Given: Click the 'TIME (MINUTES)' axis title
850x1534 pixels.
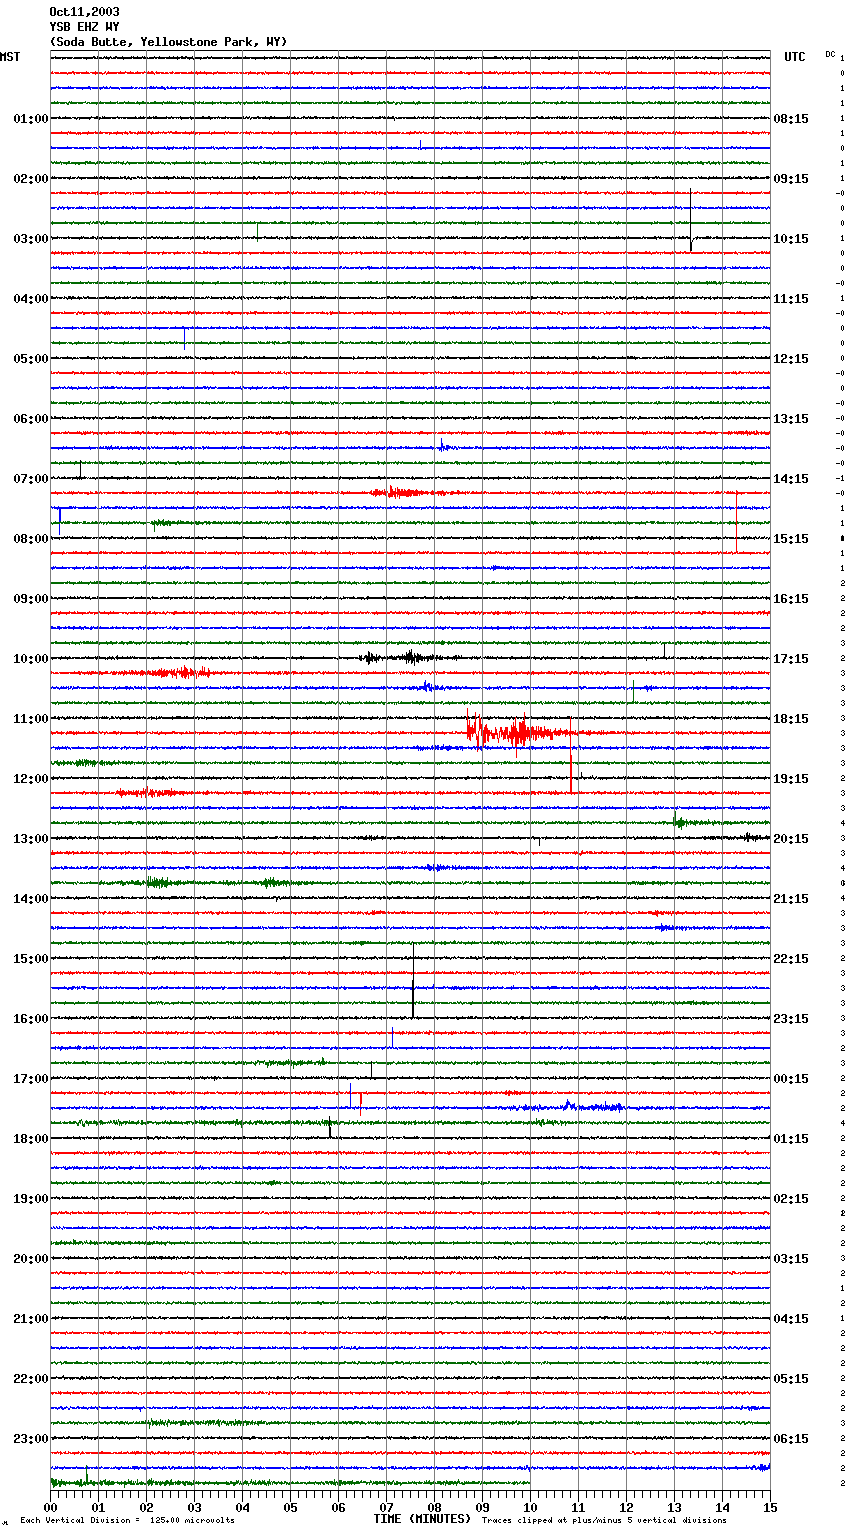Looking at the screenshot, I should (x=422, y=1519).
